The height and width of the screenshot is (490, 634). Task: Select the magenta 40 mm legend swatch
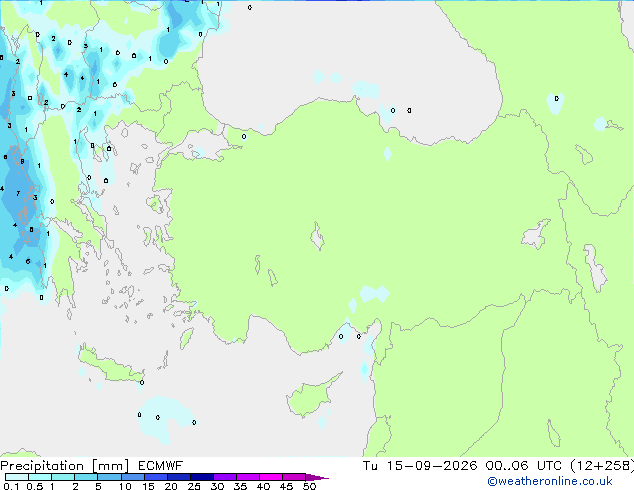pos(271,477)
